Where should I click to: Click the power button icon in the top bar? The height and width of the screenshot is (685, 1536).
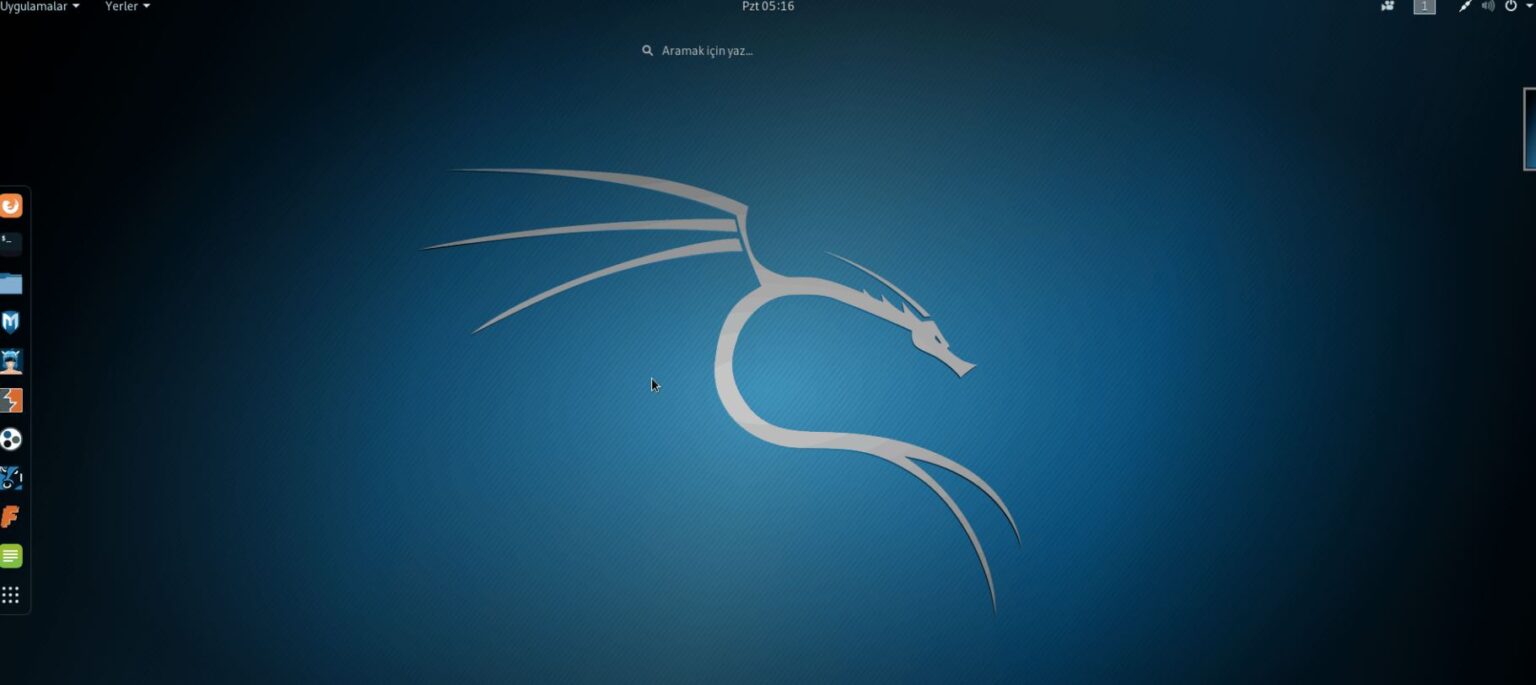(1510, 6)
